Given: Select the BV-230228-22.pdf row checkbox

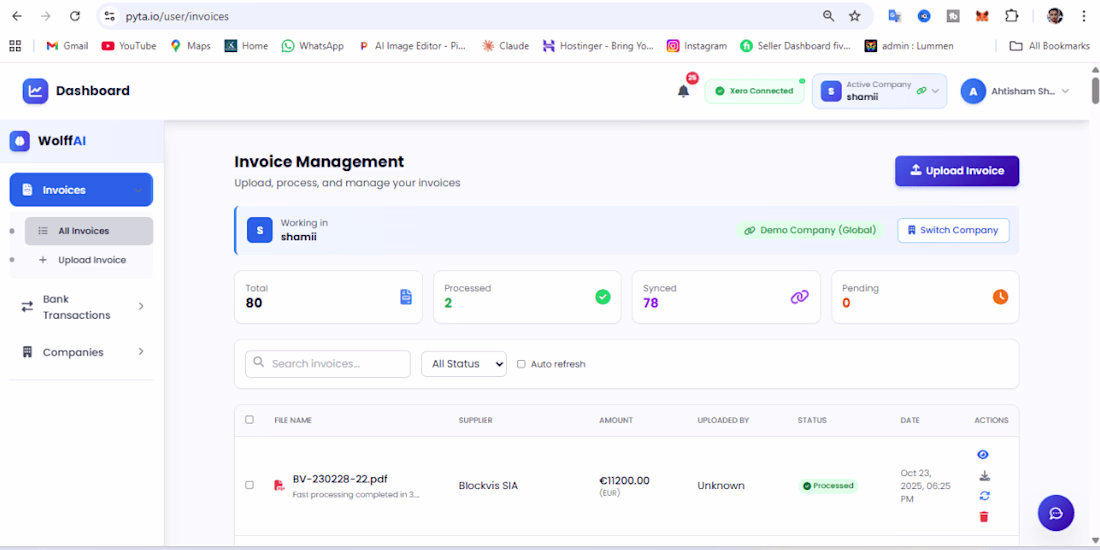Looking at the screenshot, I should 250,485.
